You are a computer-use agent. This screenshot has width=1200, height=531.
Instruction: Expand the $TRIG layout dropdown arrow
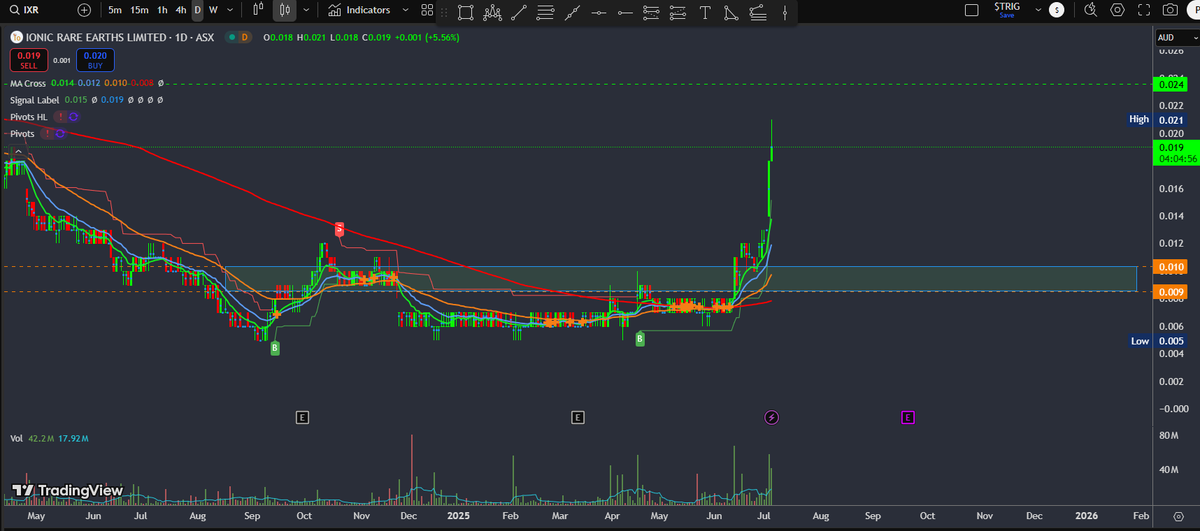1036,10
